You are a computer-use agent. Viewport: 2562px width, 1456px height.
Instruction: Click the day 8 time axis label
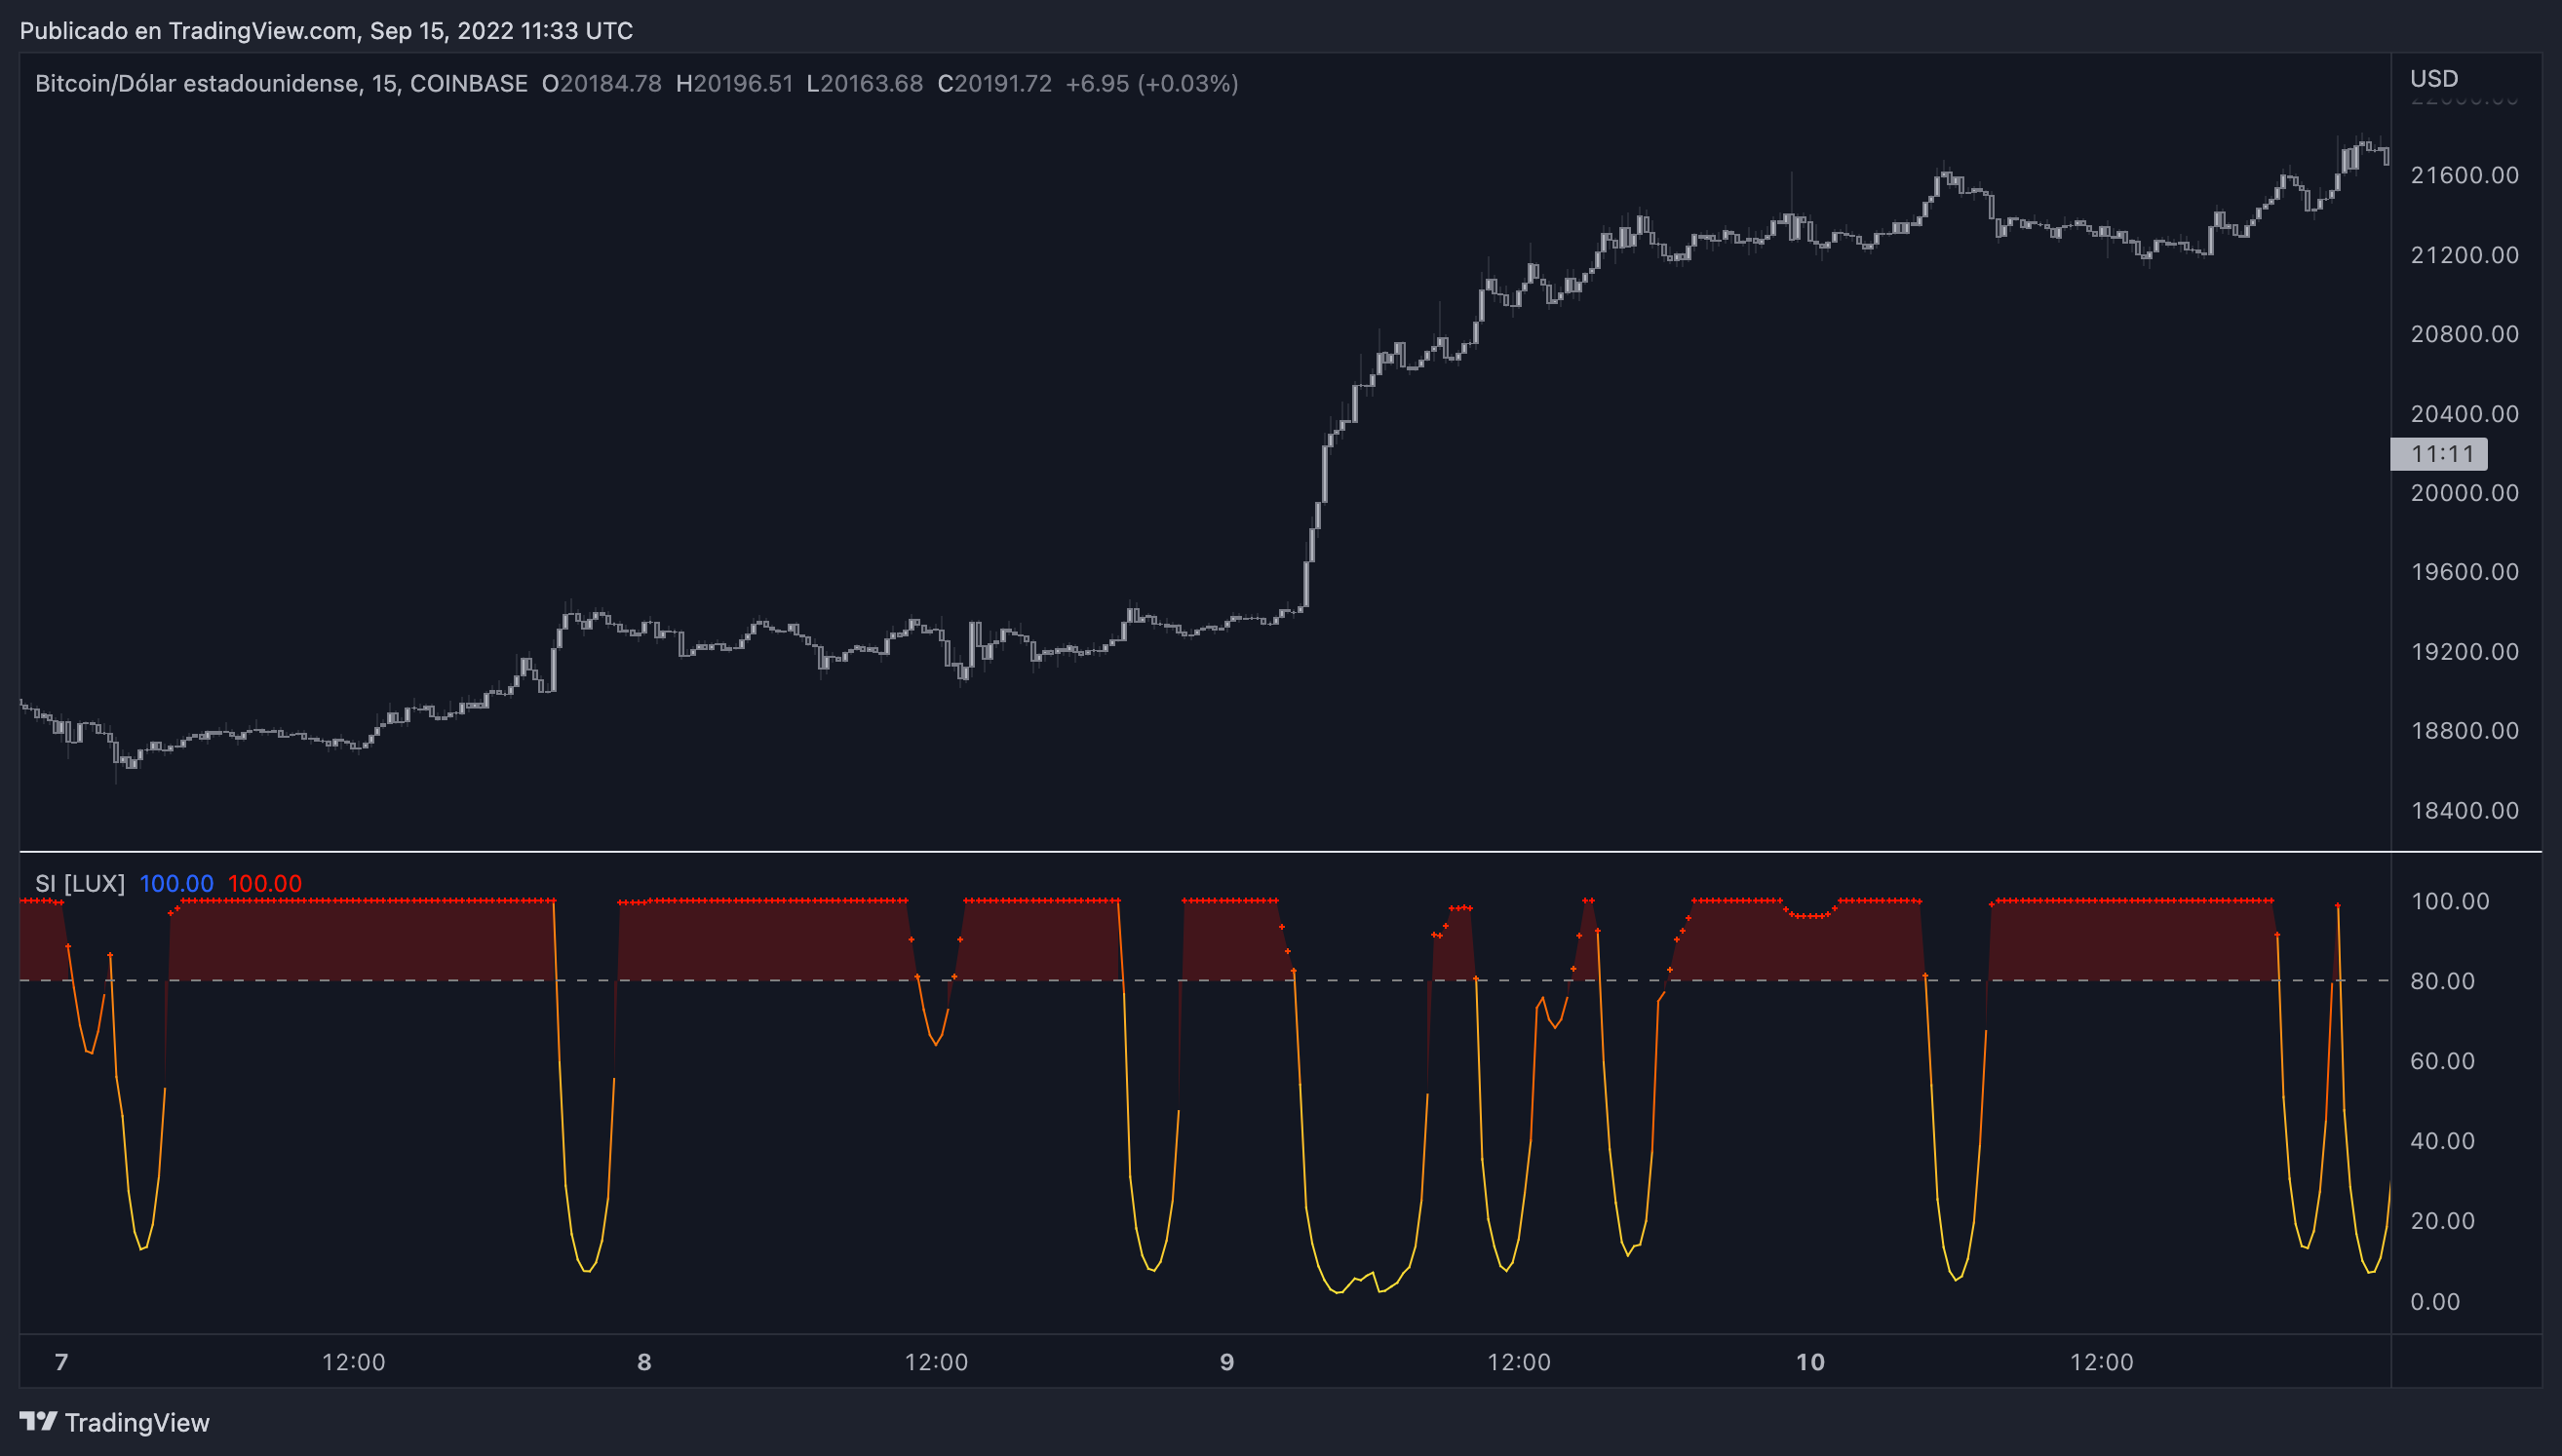644,1362
